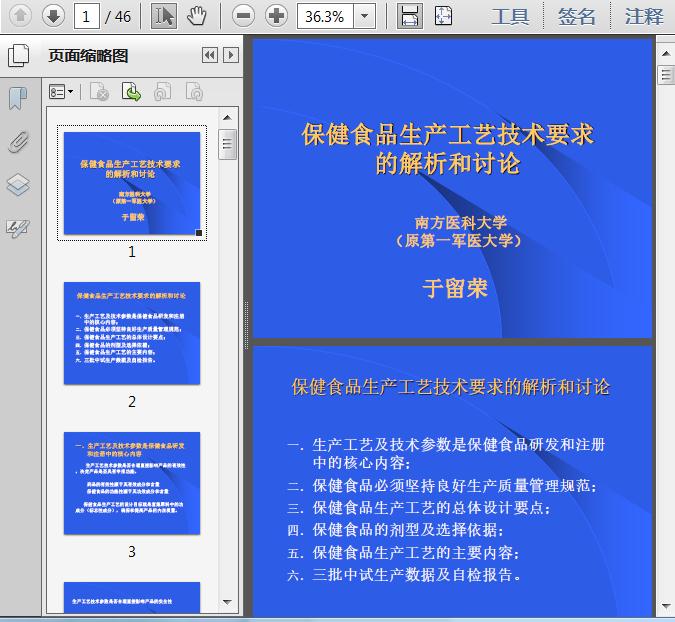Click document view scroll down arrow

(666, 606)
